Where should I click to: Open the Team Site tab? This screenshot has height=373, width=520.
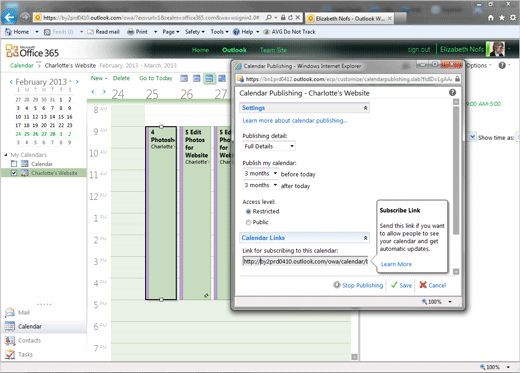click(x=273, y=50)
